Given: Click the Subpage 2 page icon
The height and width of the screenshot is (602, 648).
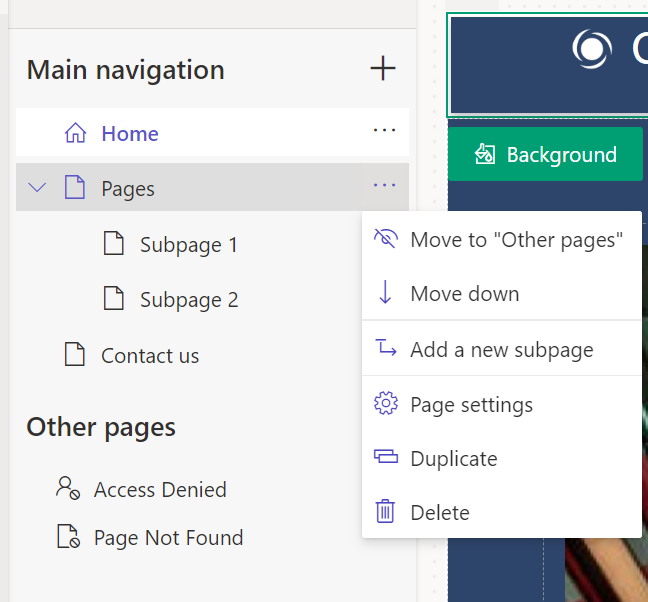Looking at the screenshot, I should [113, 298].
